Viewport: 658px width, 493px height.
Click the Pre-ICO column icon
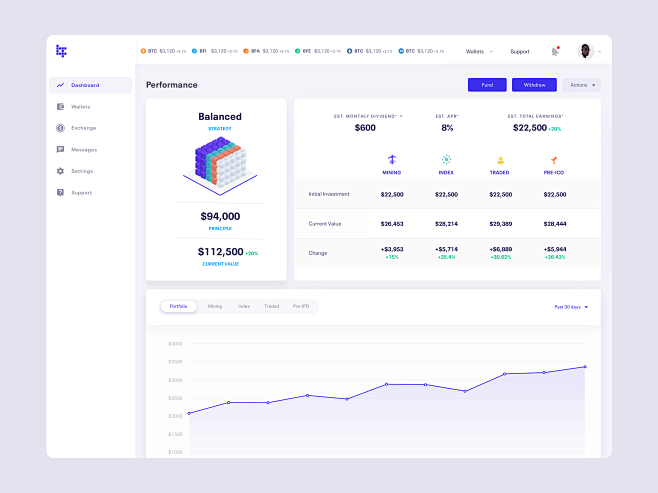551,159
